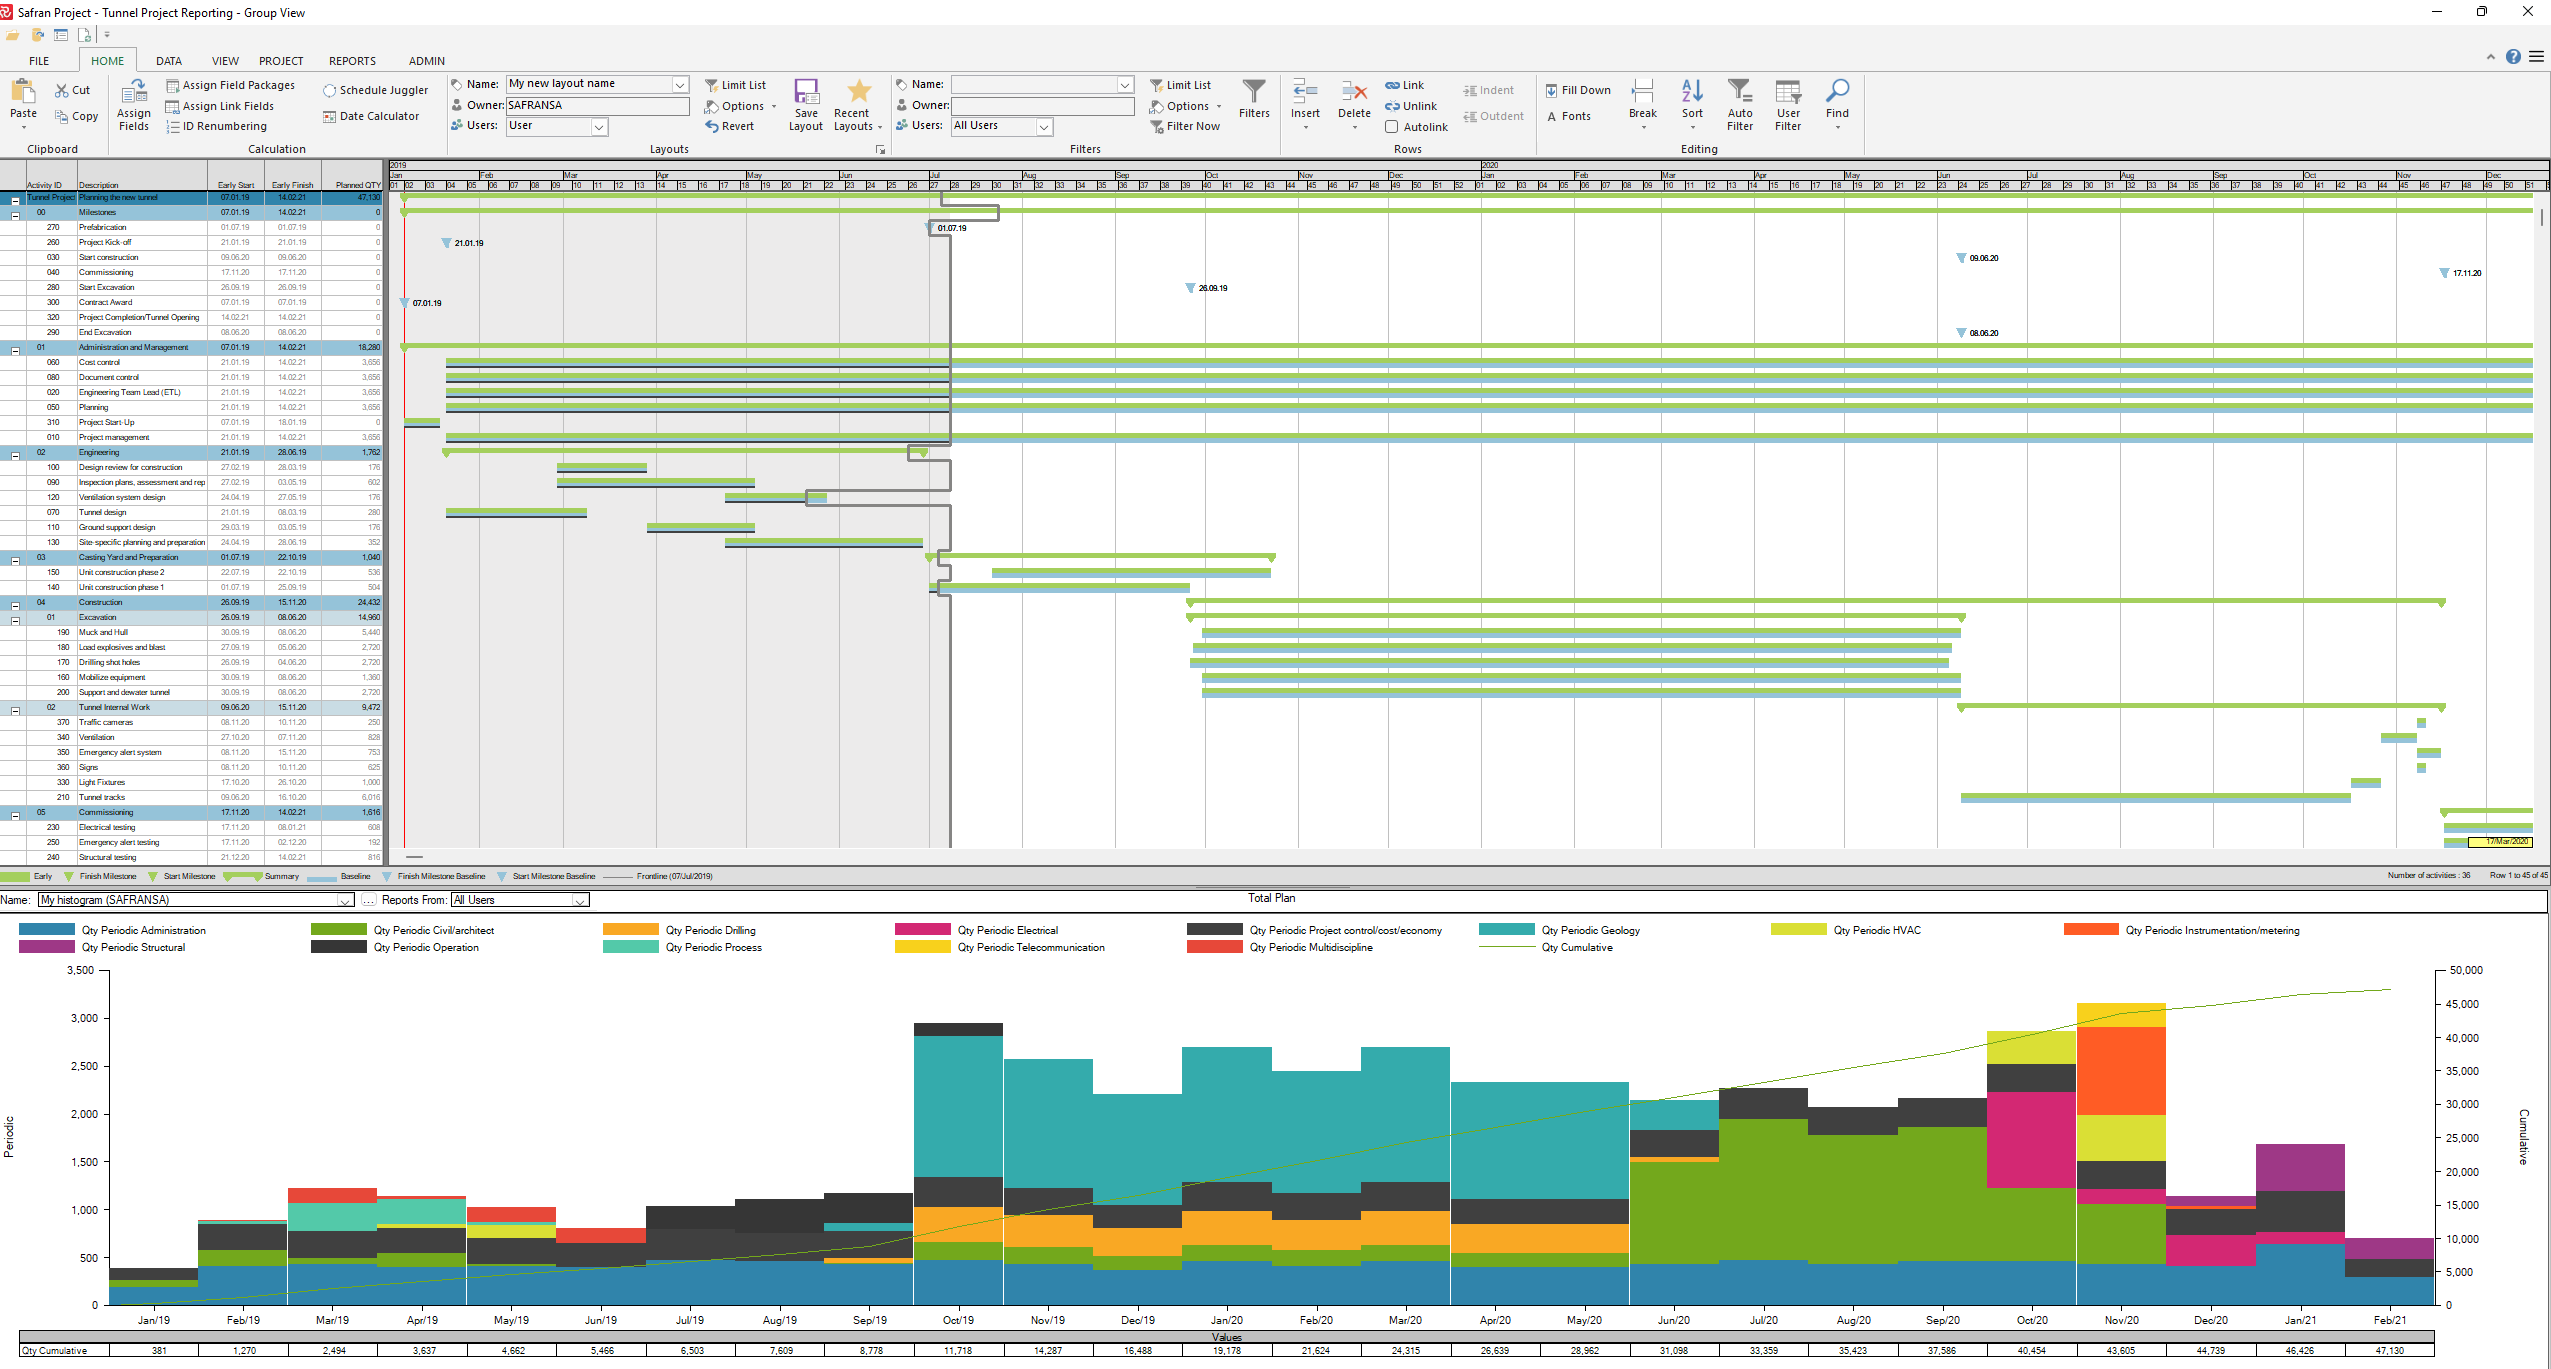
Task: Click the User Filter icon
Action: (1788, 92)
